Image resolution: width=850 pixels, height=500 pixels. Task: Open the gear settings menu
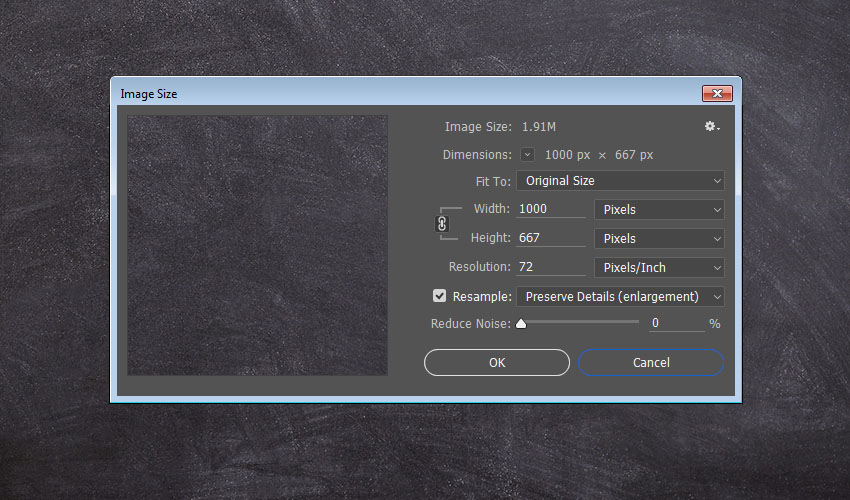coord(711,127)
